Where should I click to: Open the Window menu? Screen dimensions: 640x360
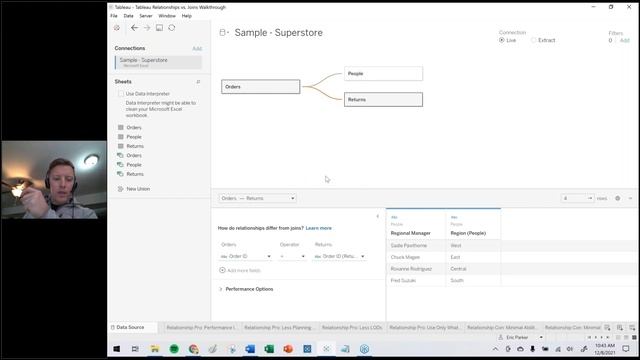tap(167, 16)
